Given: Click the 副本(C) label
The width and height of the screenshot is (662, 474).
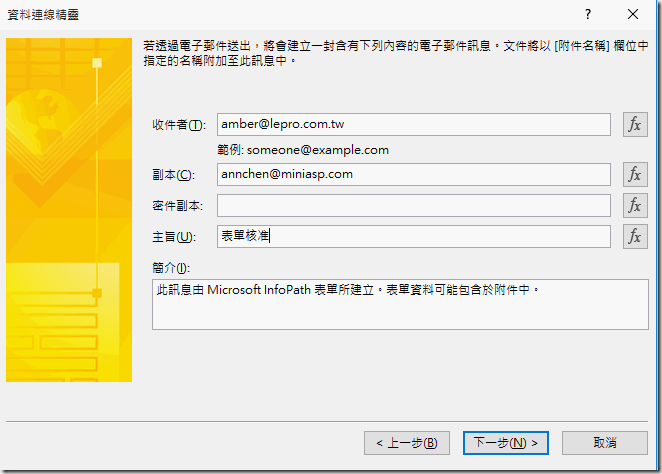Looking at the screenshot, I should coord(171,175).
